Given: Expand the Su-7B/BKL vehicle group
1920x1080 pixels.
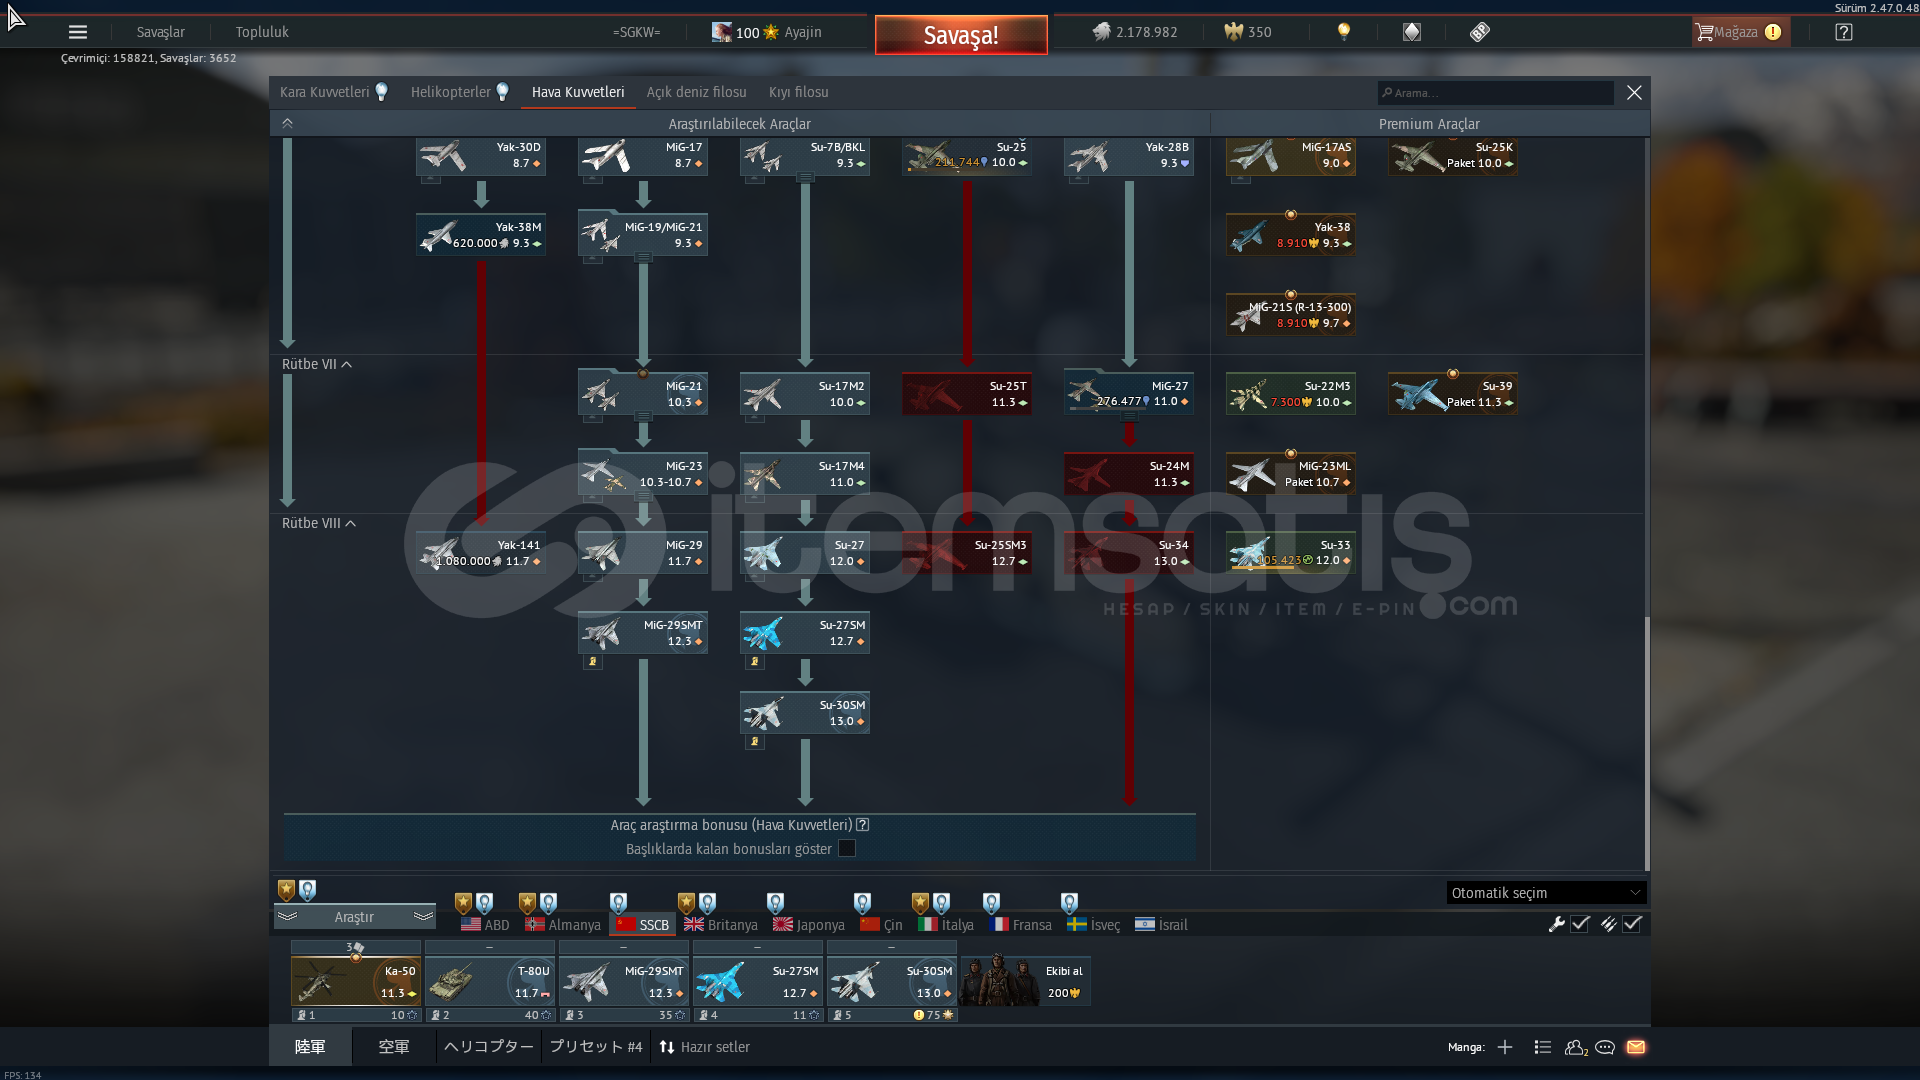Looking at the screenshot, I should (x=805, y=178).
